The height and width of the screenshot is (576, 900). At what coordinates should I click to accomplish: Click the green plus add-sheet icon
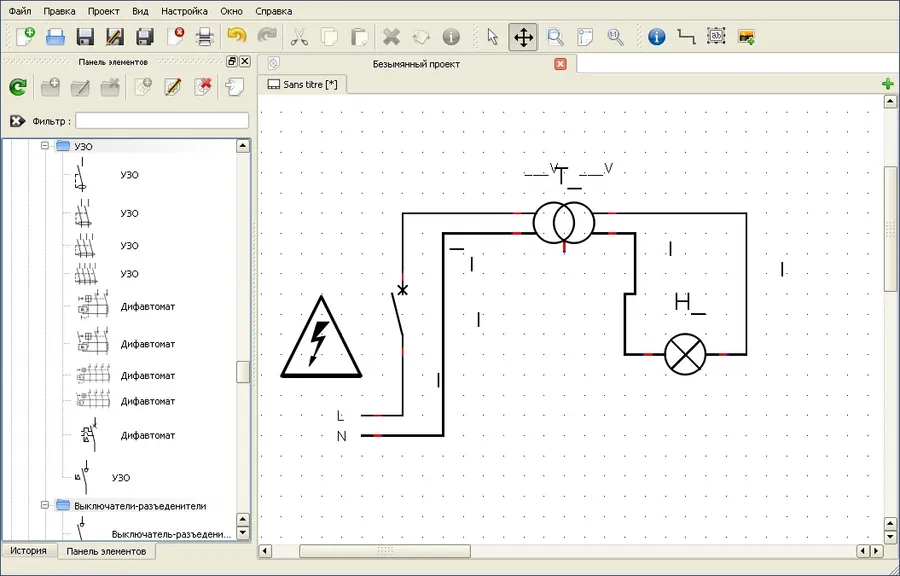tap(888, 84)
